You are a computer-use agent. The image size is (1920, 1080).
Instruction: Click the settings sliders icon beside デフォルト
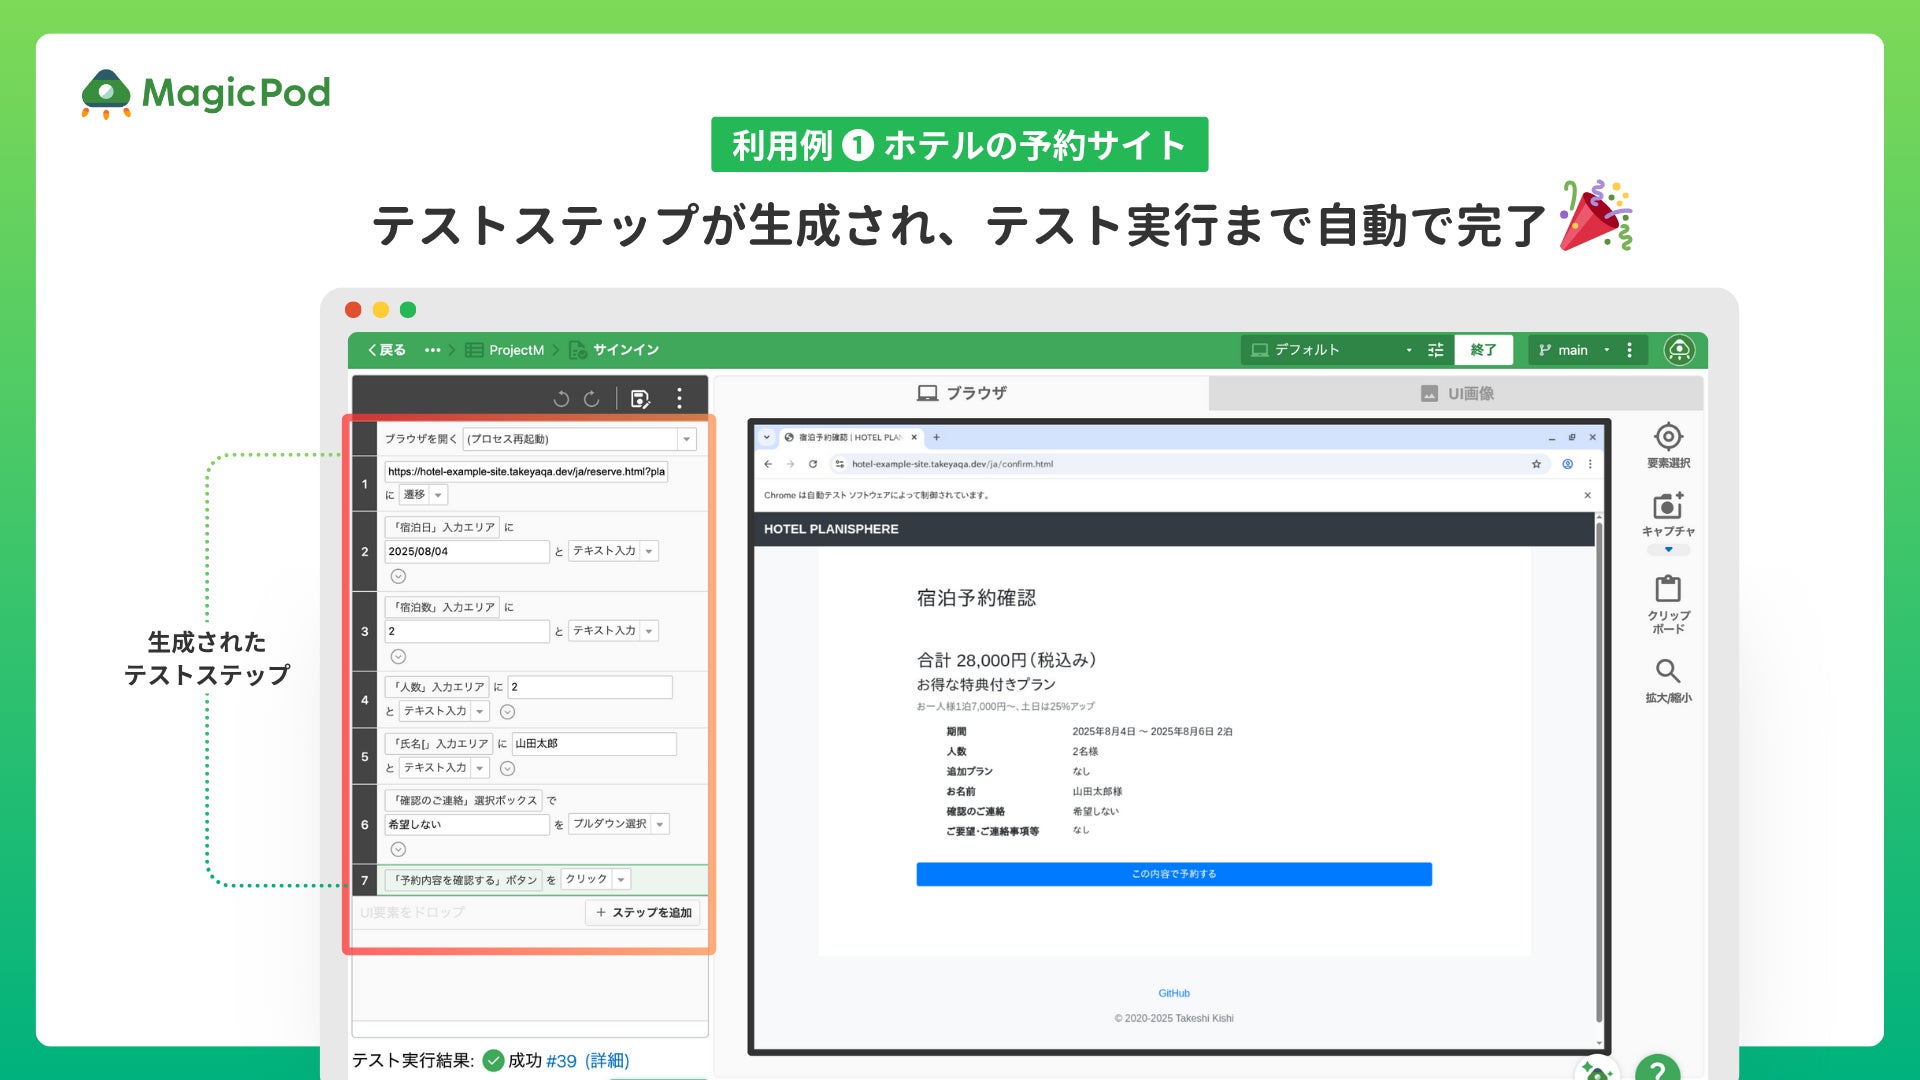[x=1436, y=350]
